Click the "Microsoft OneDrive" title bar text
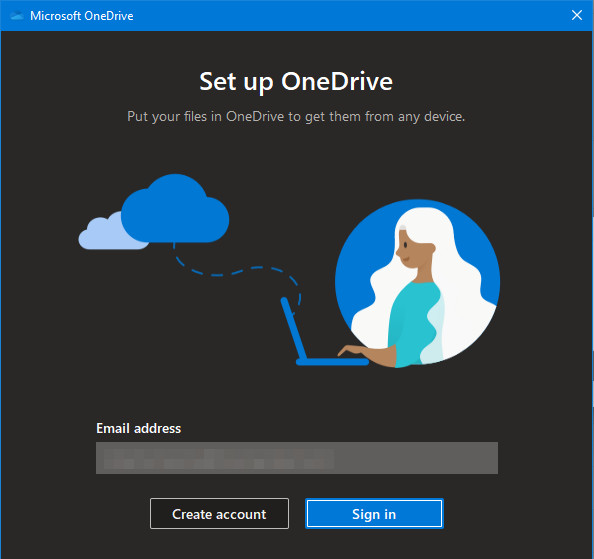This screenshot has width=594, height=559. 82,16
